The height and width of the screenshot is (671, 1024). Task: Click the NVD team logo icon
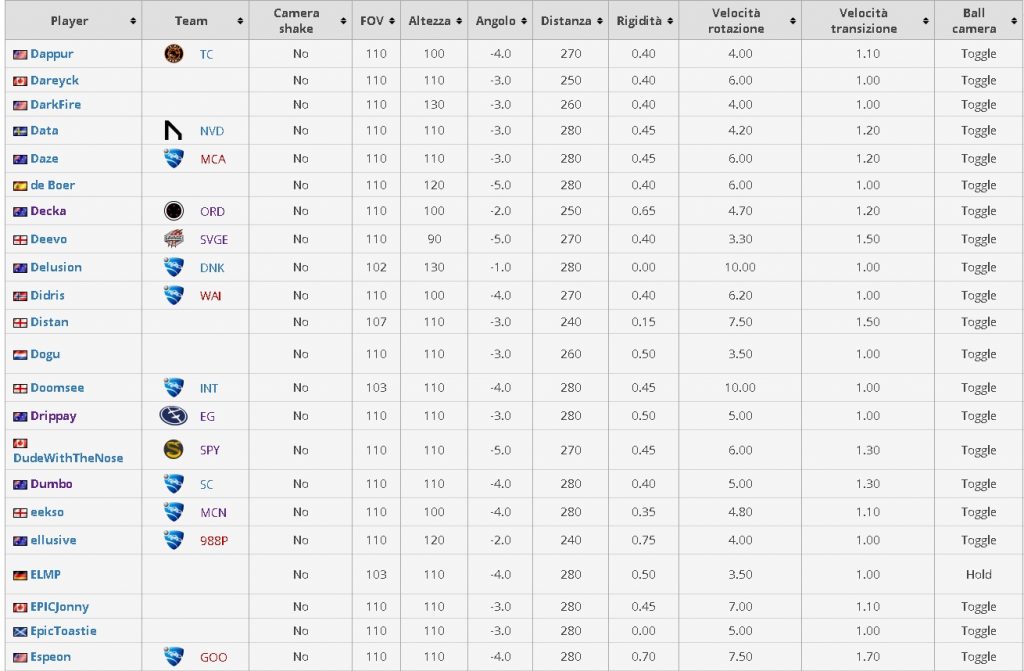(173, 130)
